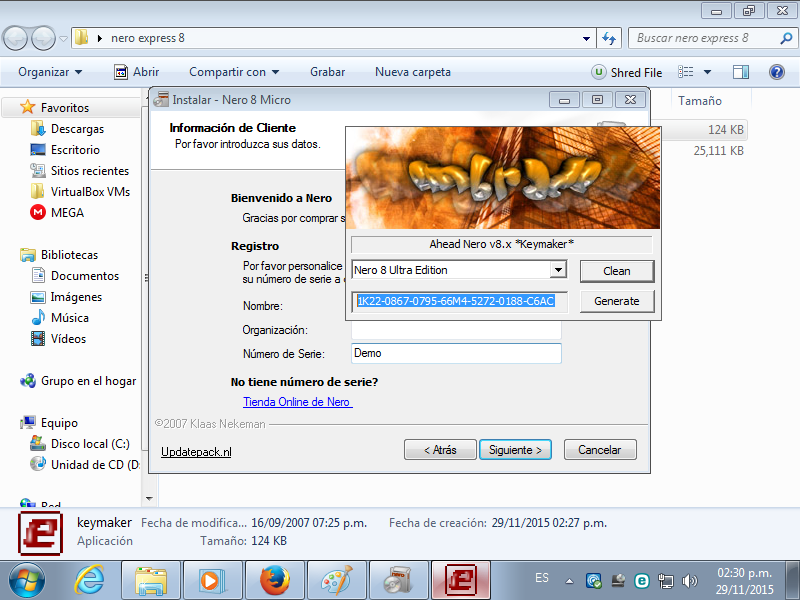
Task: Click the Número de Serie field
Action: (456, 353)
